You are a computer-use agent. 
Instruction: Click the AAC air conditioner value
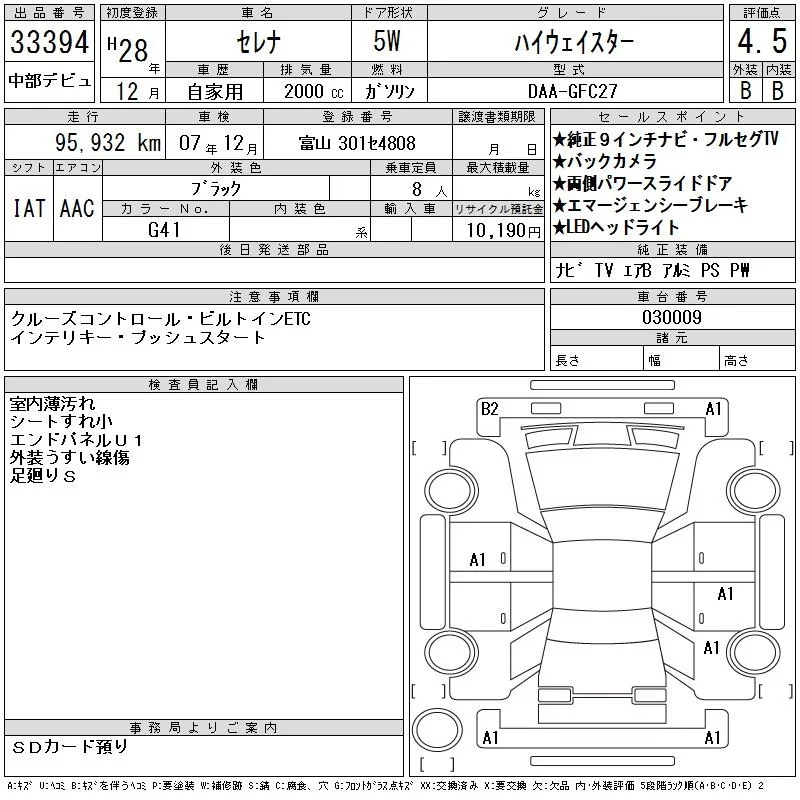tap(77, 208)
